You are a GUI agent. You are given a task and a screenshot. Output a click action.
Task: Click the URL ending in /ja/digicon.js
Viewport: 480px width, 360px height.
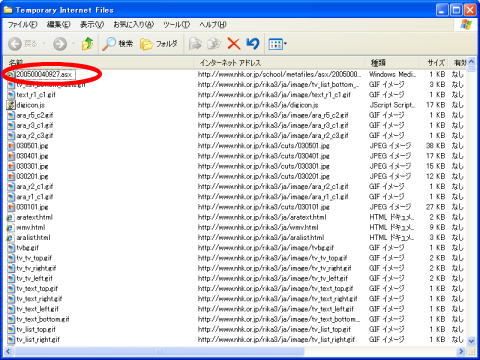[258, 105]
